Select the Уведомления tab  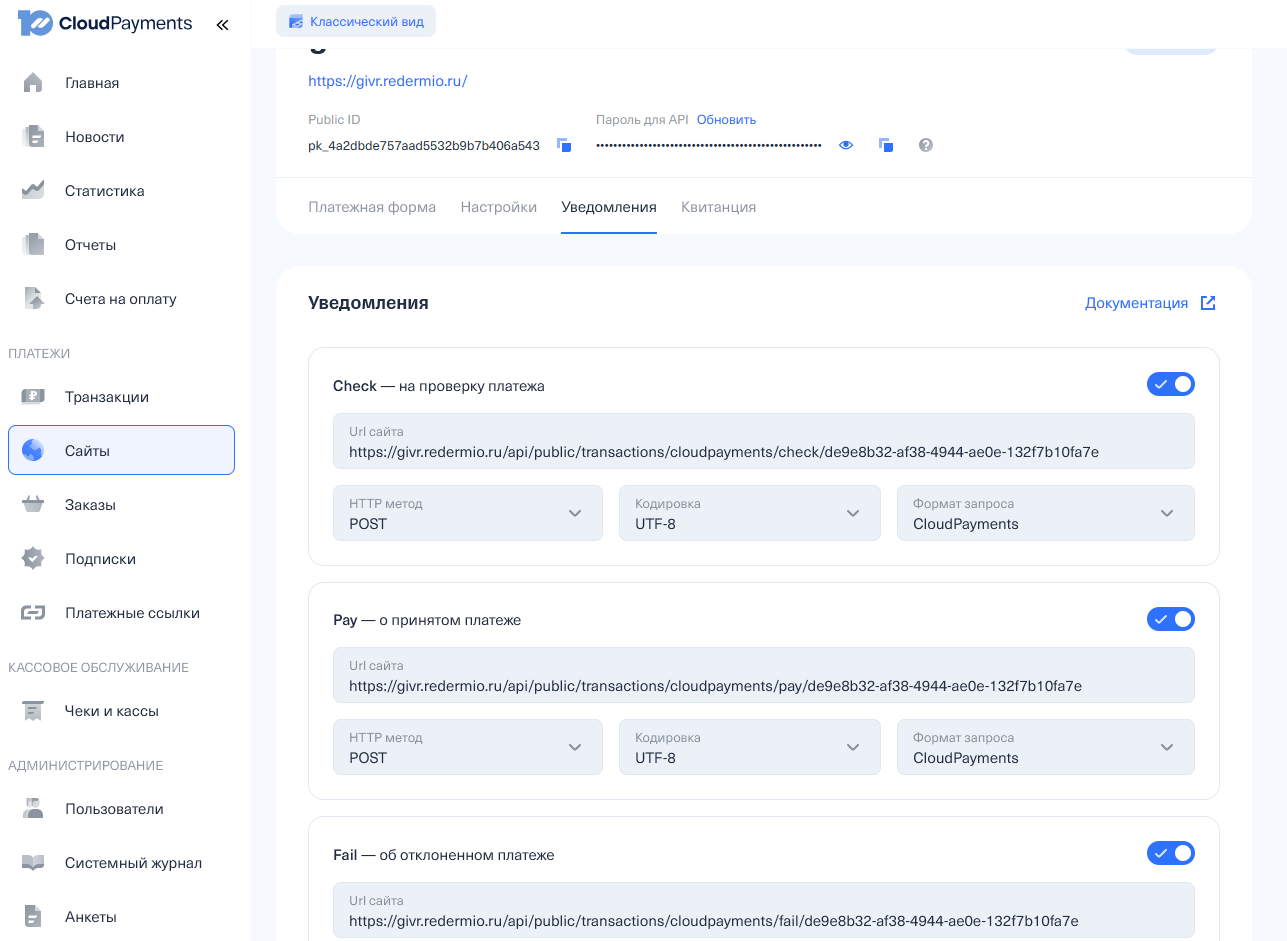click(x=609, y=207)
